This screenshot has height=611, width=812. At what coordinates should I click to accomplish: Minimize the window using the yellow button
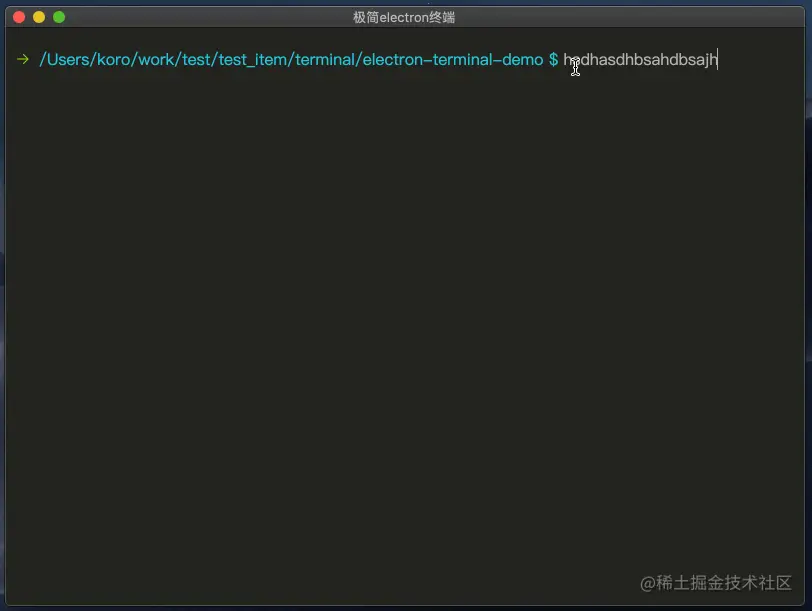click(39, 17)
